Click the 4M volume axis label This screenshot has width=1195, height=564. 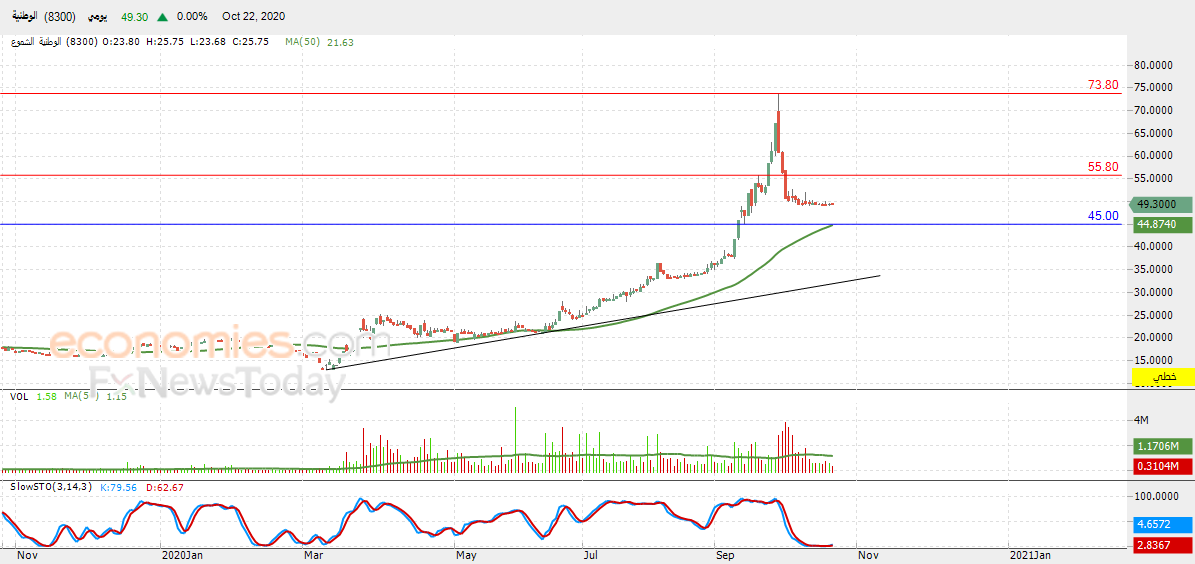1142,421
